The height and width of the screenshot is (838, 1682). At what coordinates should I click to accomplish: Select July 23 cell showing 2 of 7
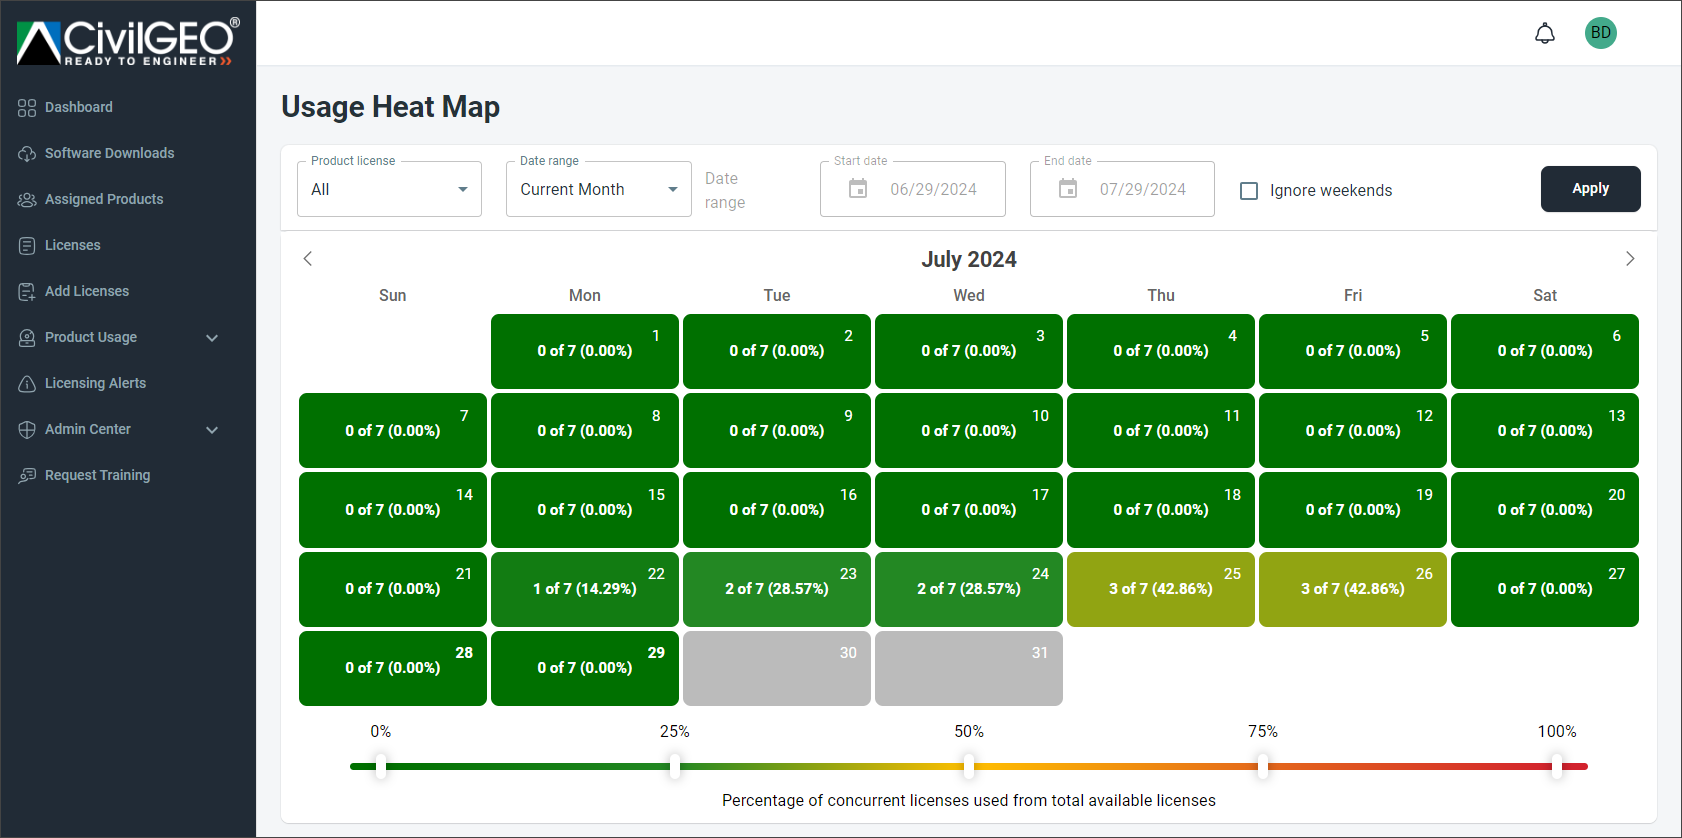click(x=777, y=589)
